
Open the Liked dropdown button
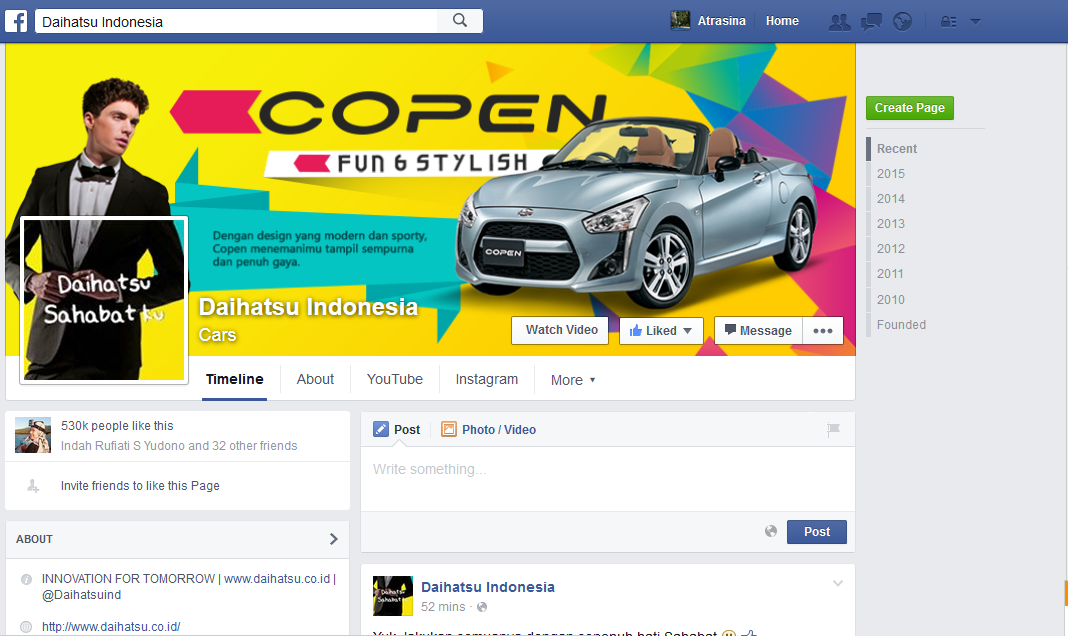coord(661,330)
